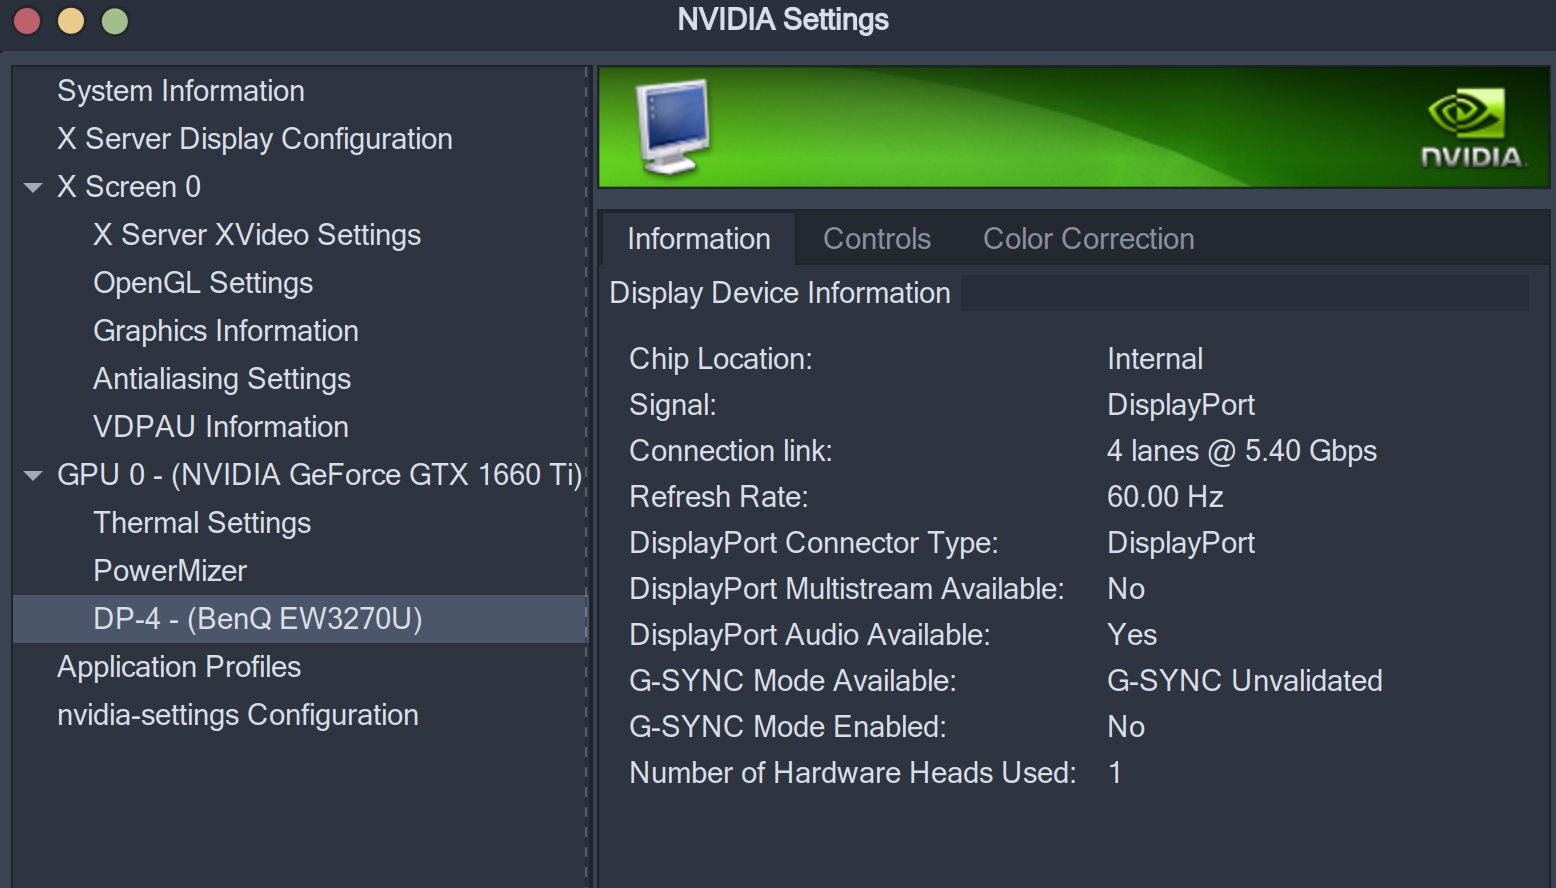
Task: Open Thermal Settings page
Action: click(202, 523)
